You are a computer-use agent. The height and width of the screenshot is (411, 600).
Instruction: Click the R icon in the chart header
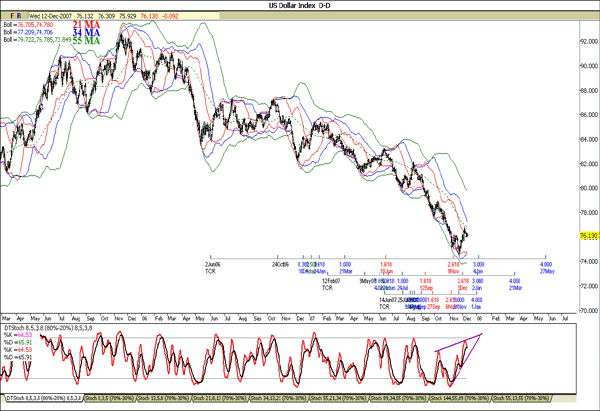[x=20, y=17]
